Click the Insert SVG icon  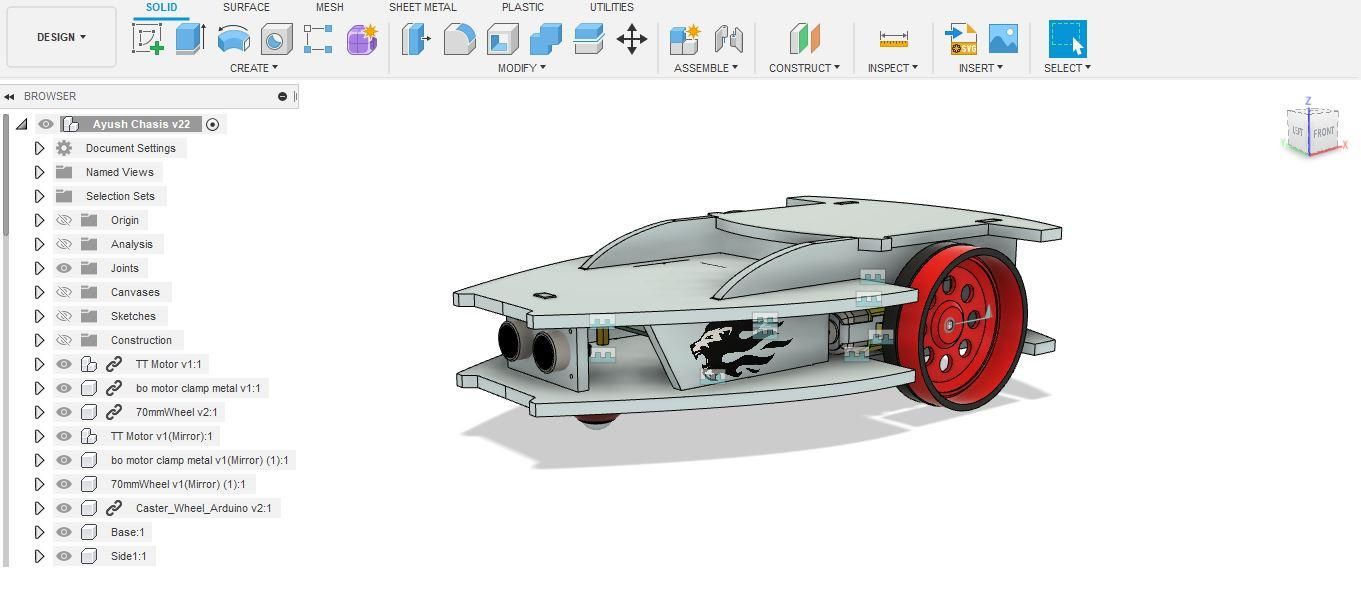[961, 39]
